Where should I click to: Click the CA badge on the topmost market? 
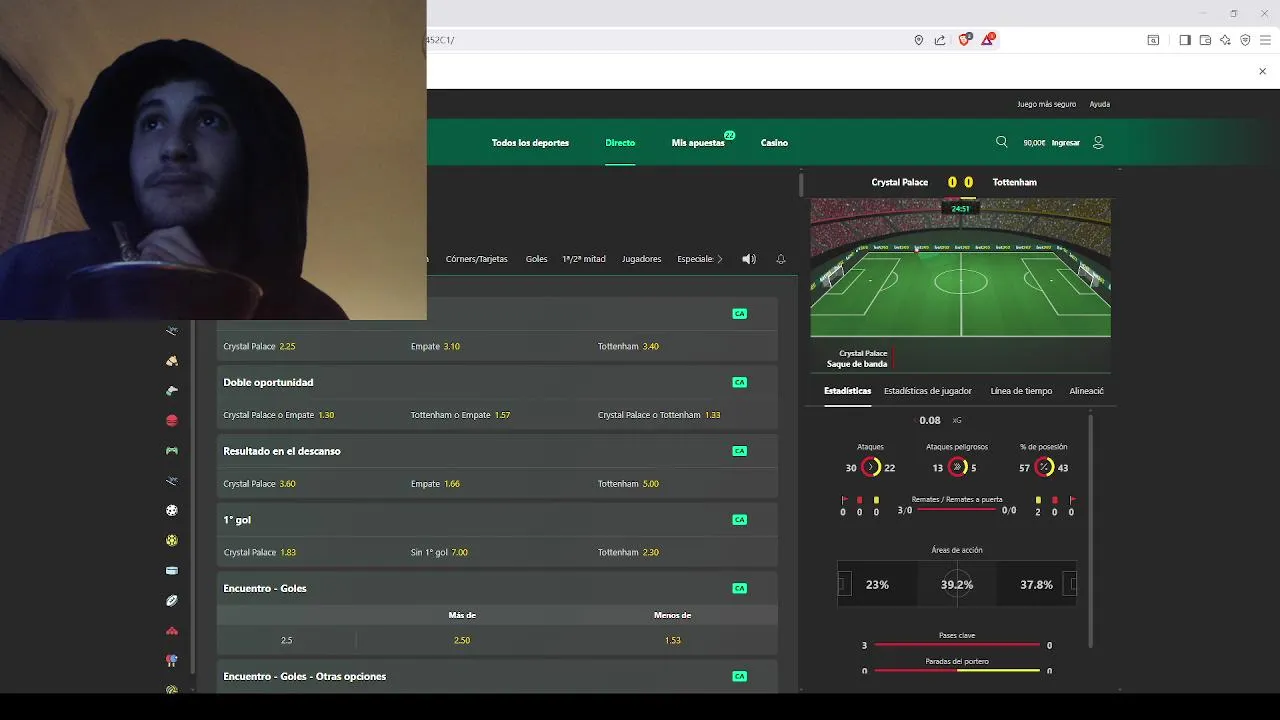tap(739, 313)
